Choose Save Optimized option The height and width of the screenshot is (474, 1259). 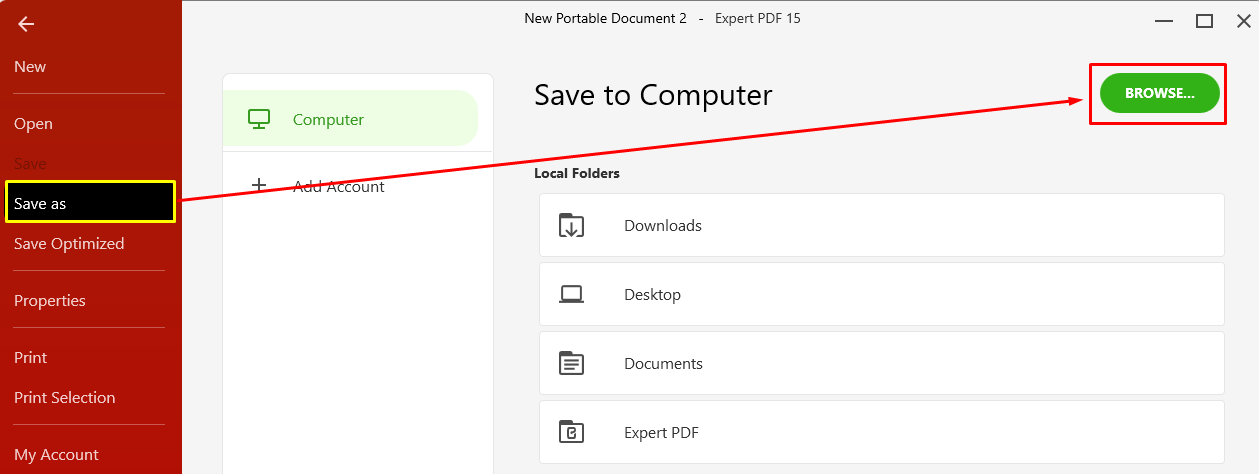69,244
